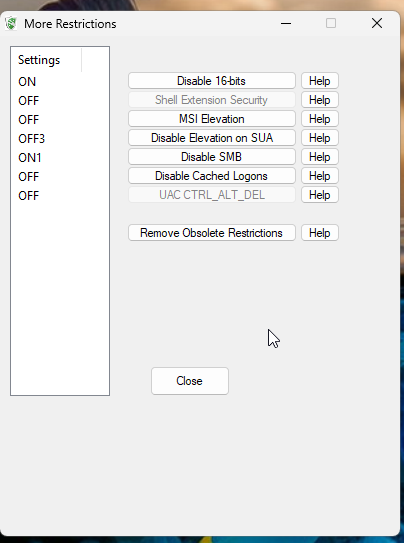Viewport: 404px width, 543px height.
Task: Click the Disable 16-bits button
Action: (x=212, y=81)
